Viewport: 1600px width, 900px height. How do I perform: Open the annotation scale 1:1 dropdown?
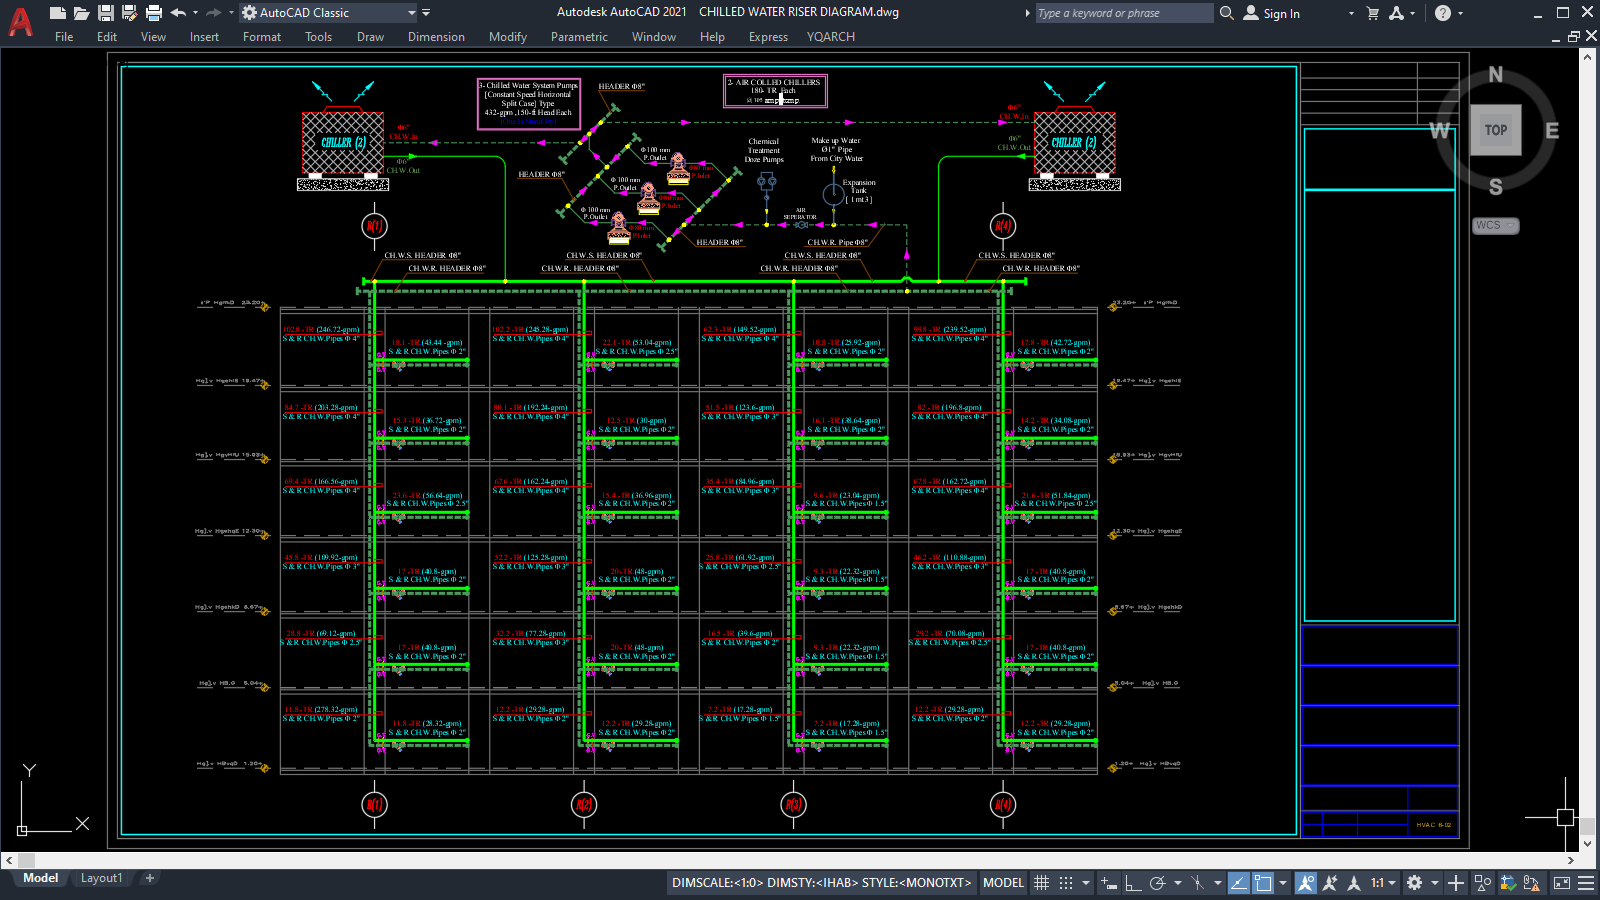pos(1383,883)
